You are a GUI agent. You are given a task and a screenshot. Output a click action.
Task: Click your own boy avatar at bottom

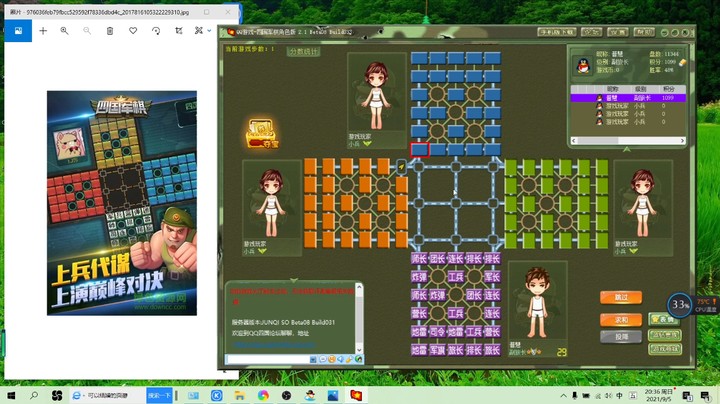click(x=537, y=303)
